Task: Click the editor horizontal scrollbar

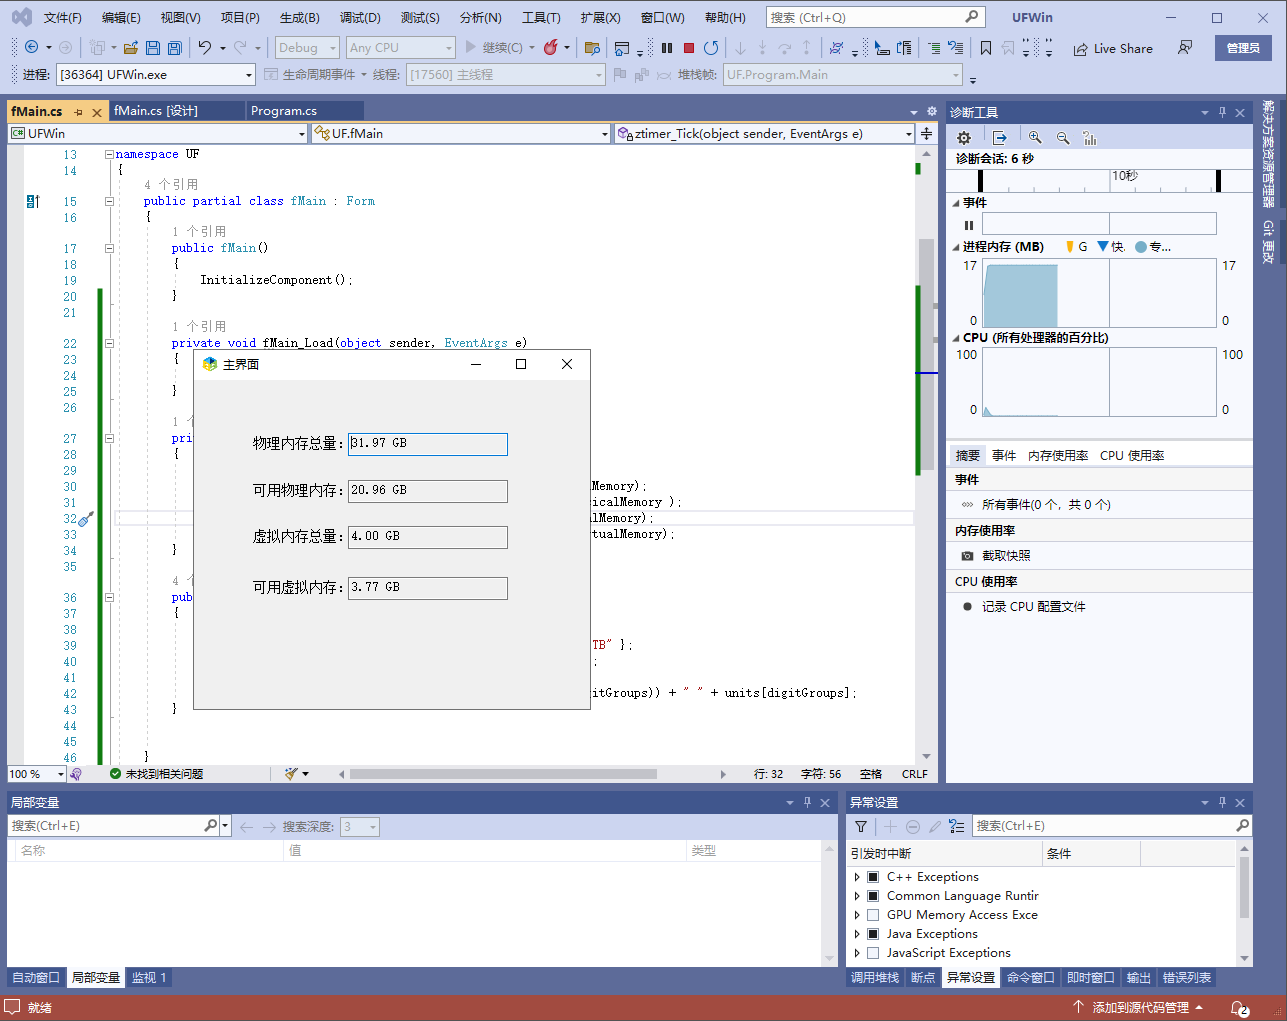Action: tap(503, 774)
